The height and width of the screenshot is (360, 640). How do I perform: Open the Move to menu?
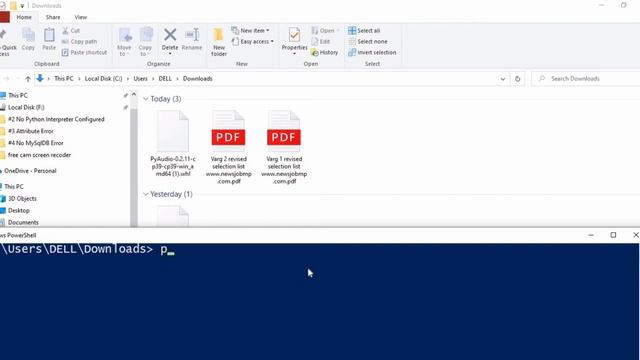coord(124,42)
